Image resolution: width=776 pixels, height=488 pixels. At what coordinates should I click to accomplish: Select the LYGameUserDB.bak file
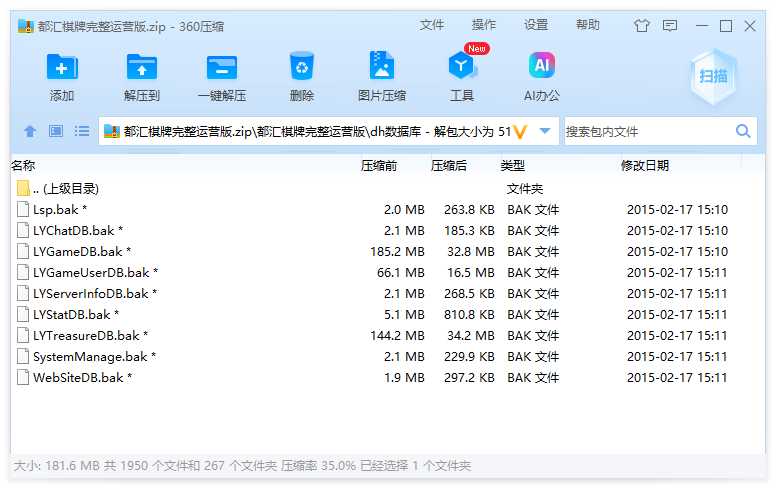(388, 273)
